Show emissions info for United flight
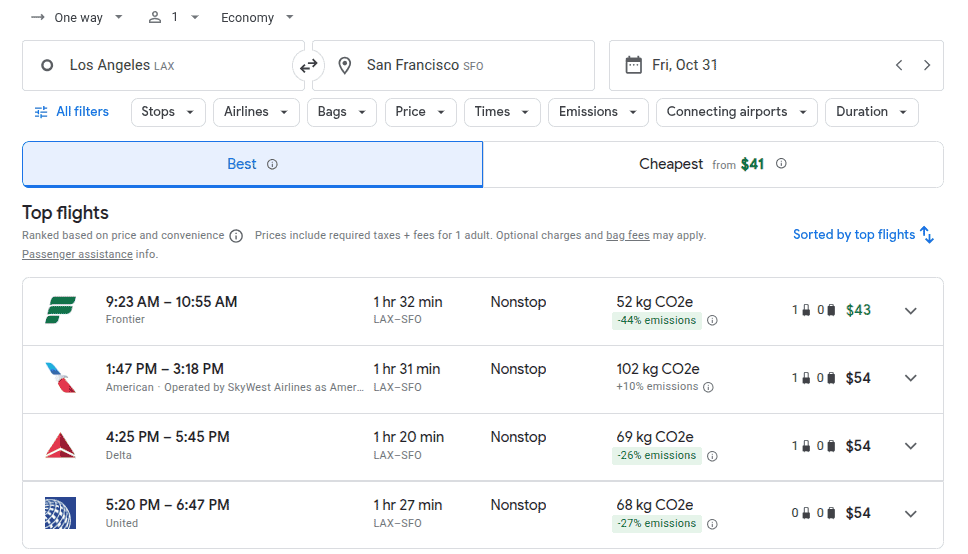968x554 pixels. pyautogui.click(x=712, y=524)
